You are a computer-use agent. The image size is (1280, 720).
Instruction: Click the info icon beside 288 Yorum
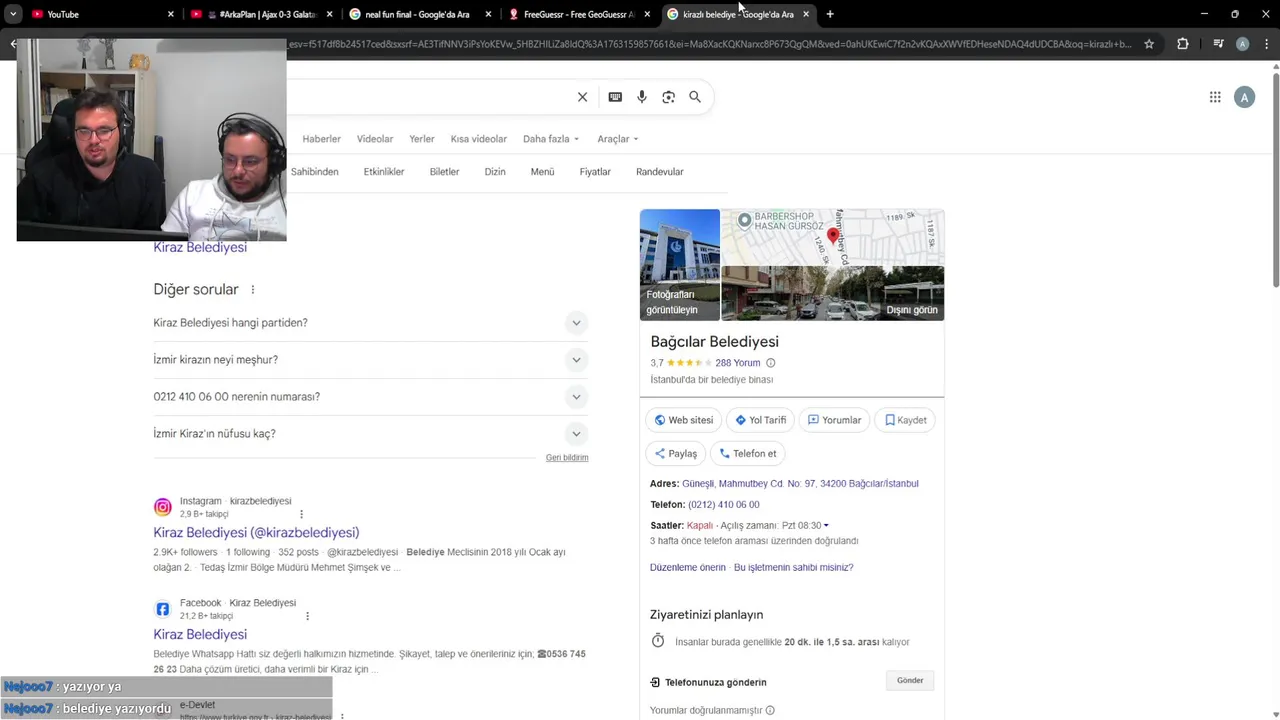770,363
